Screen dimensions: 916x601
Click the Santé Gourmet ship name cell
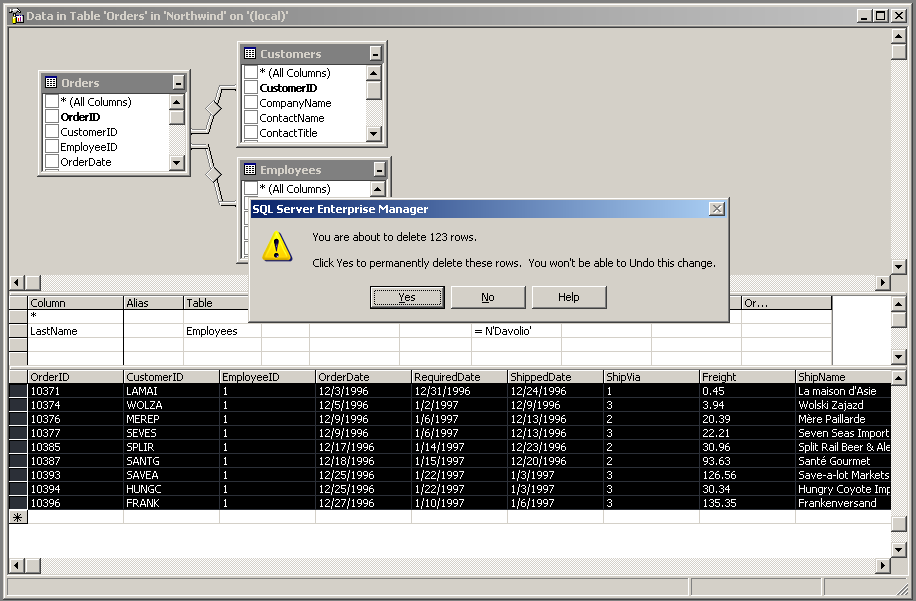point(843,461)
